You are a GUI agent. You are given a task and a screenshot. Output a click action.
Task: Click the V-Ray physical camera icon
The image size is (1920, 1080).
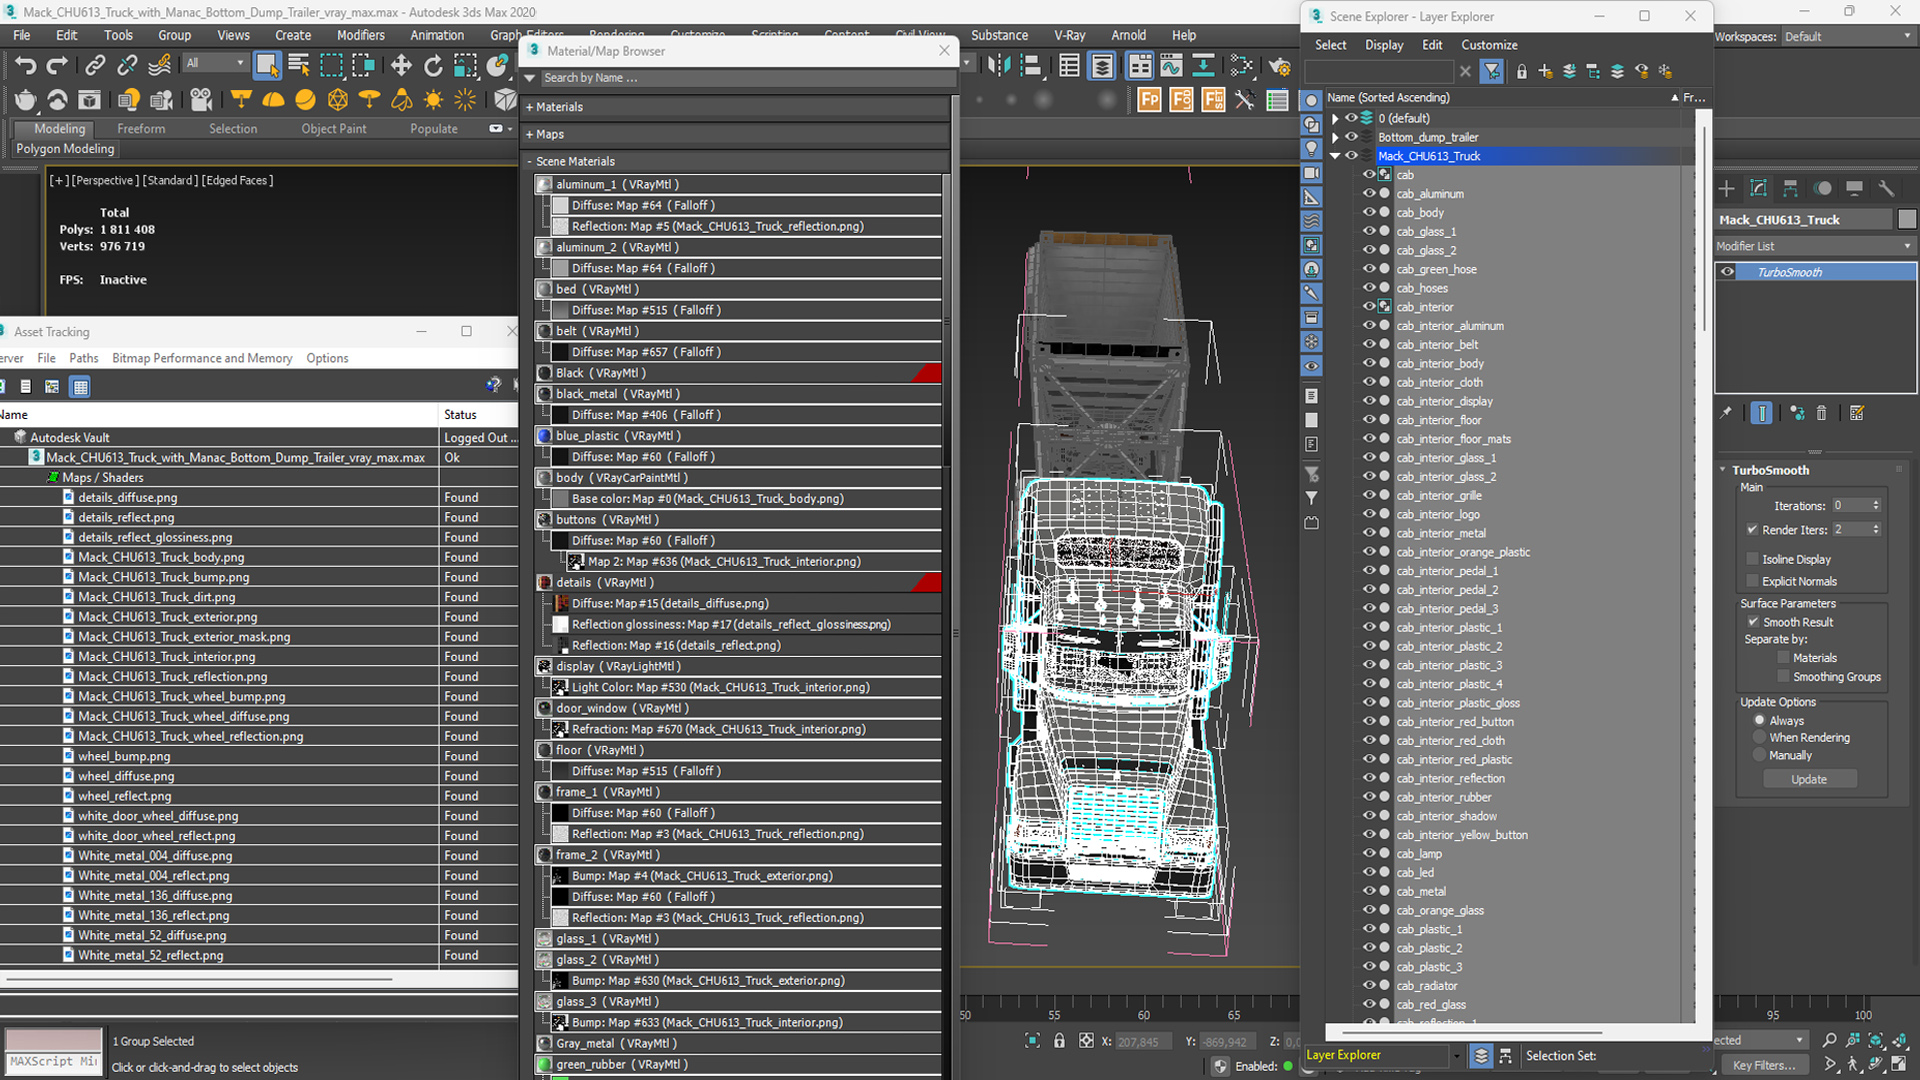[201, 100]
